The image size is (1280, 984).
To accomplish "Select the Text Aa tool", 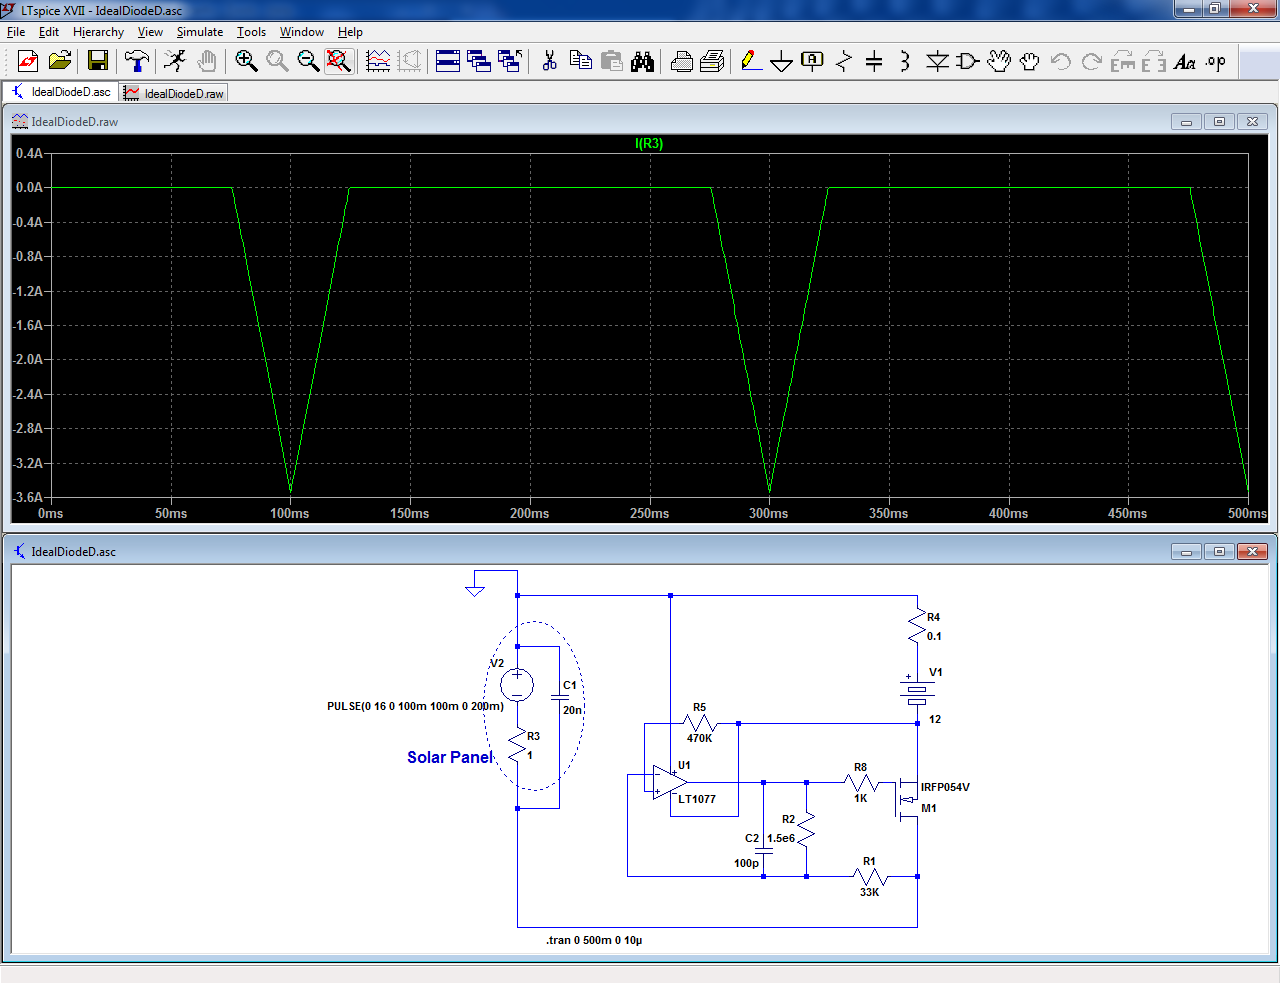I will tap(1185, 62).
